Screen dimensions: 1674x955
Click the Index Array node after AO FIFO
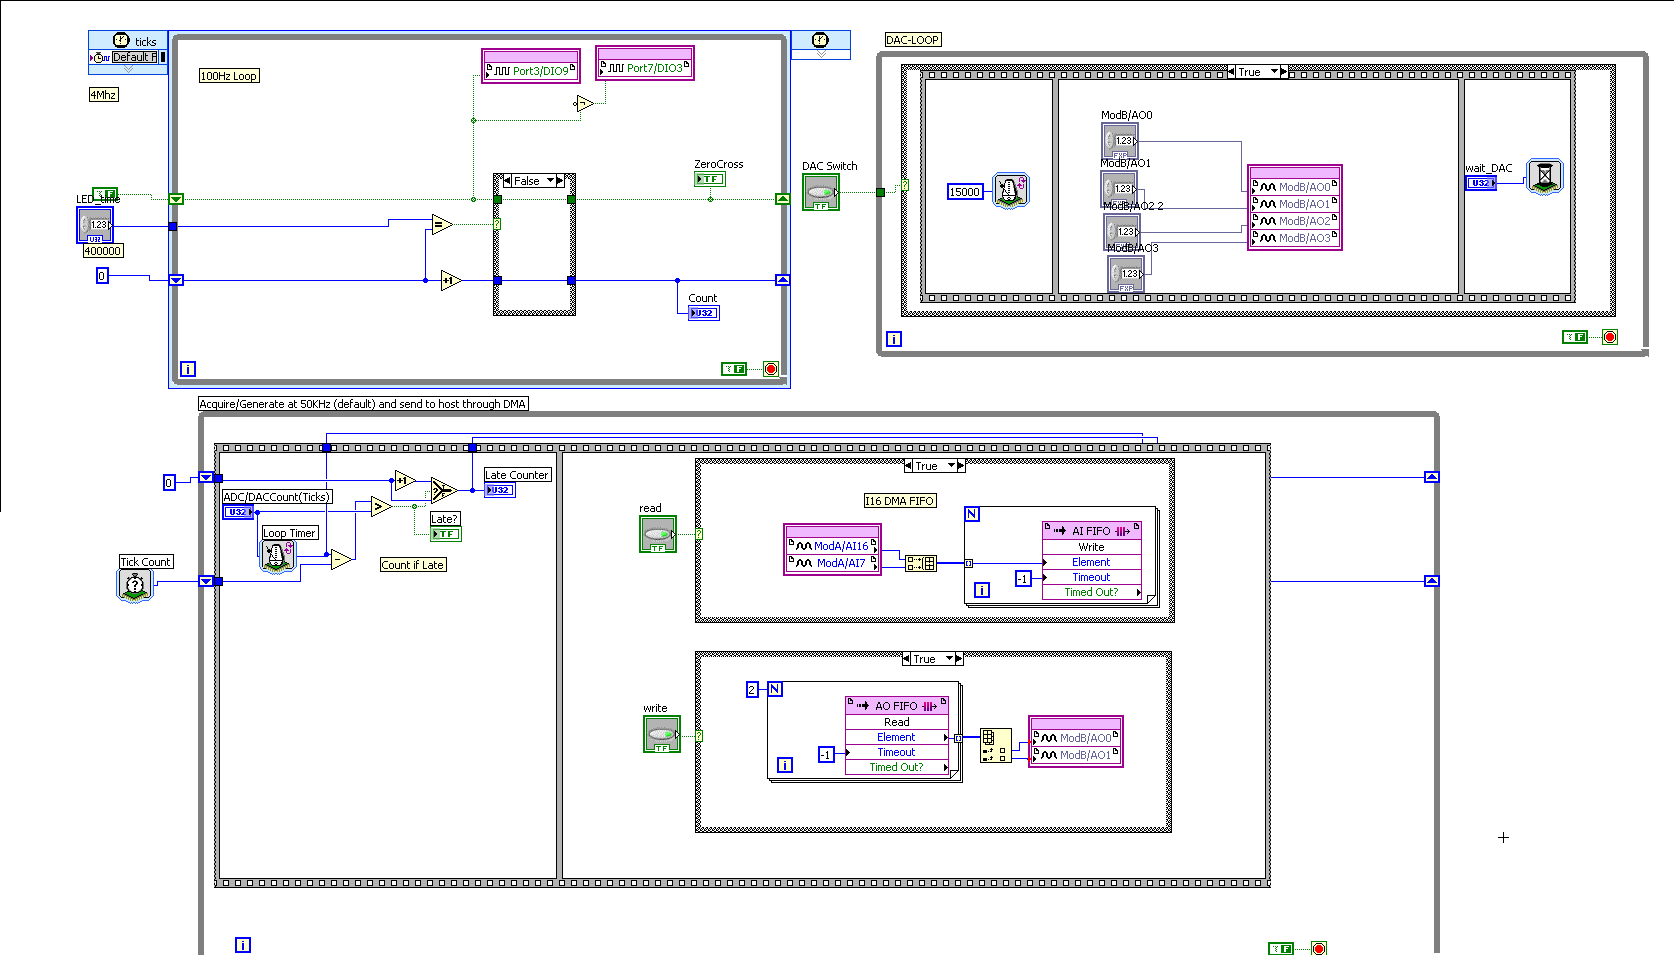tap(995, 745)
